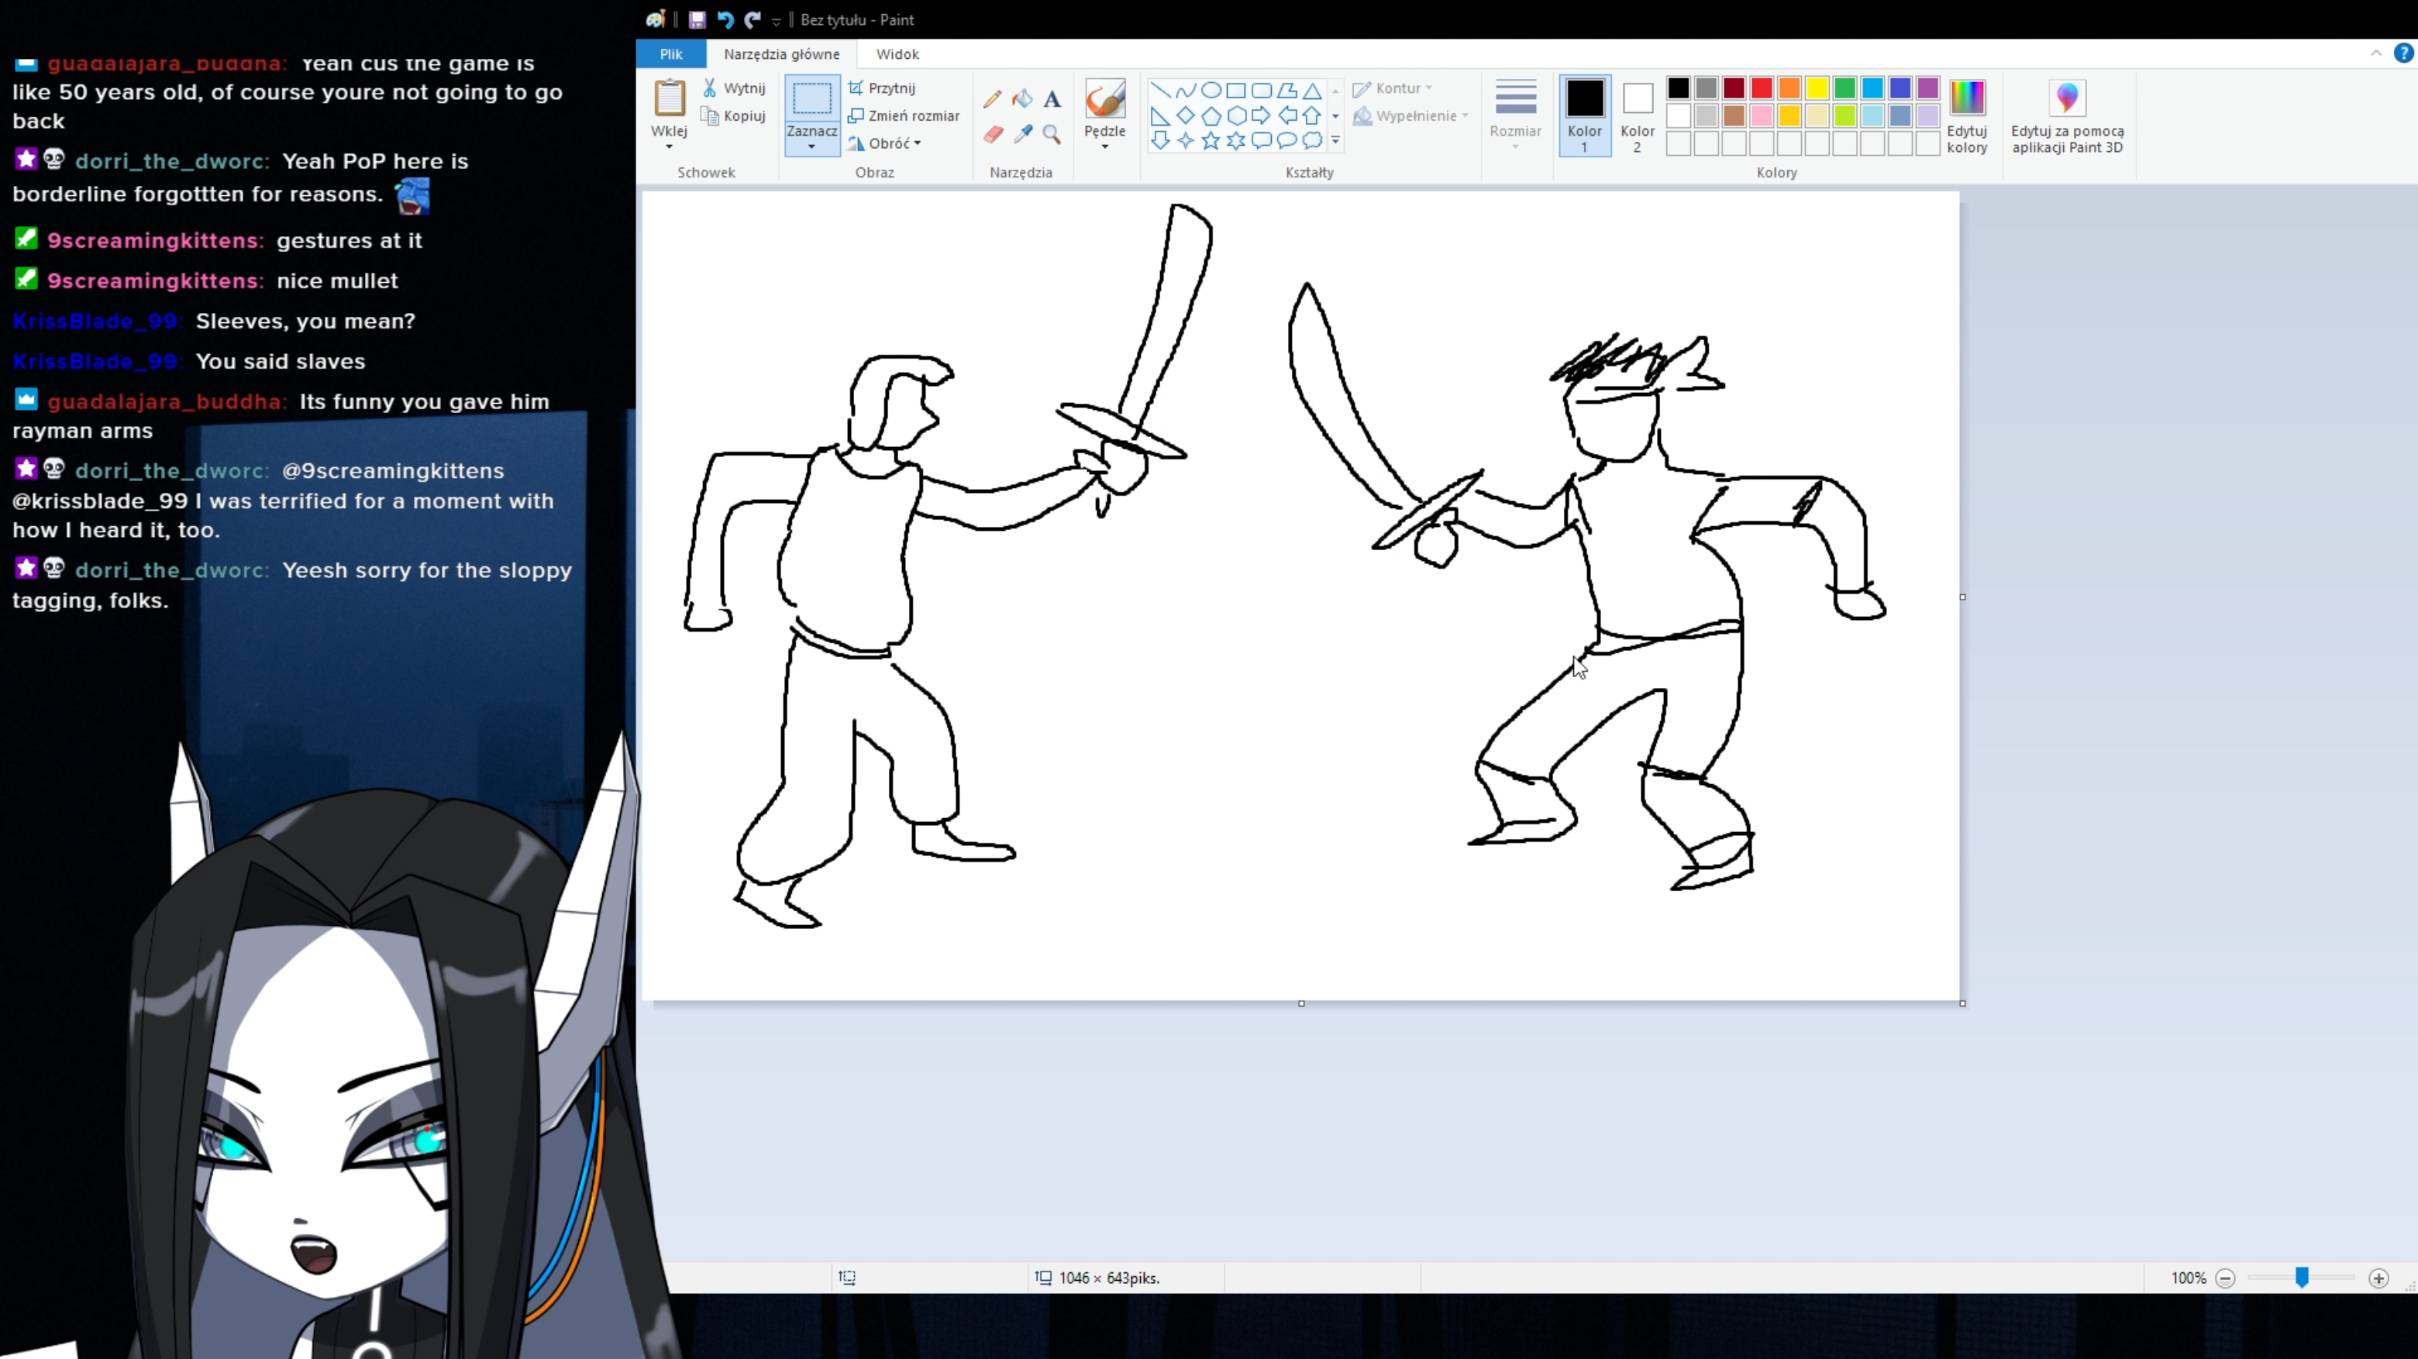
Task: Select the Pencil tool
Action: pos(991,98)
